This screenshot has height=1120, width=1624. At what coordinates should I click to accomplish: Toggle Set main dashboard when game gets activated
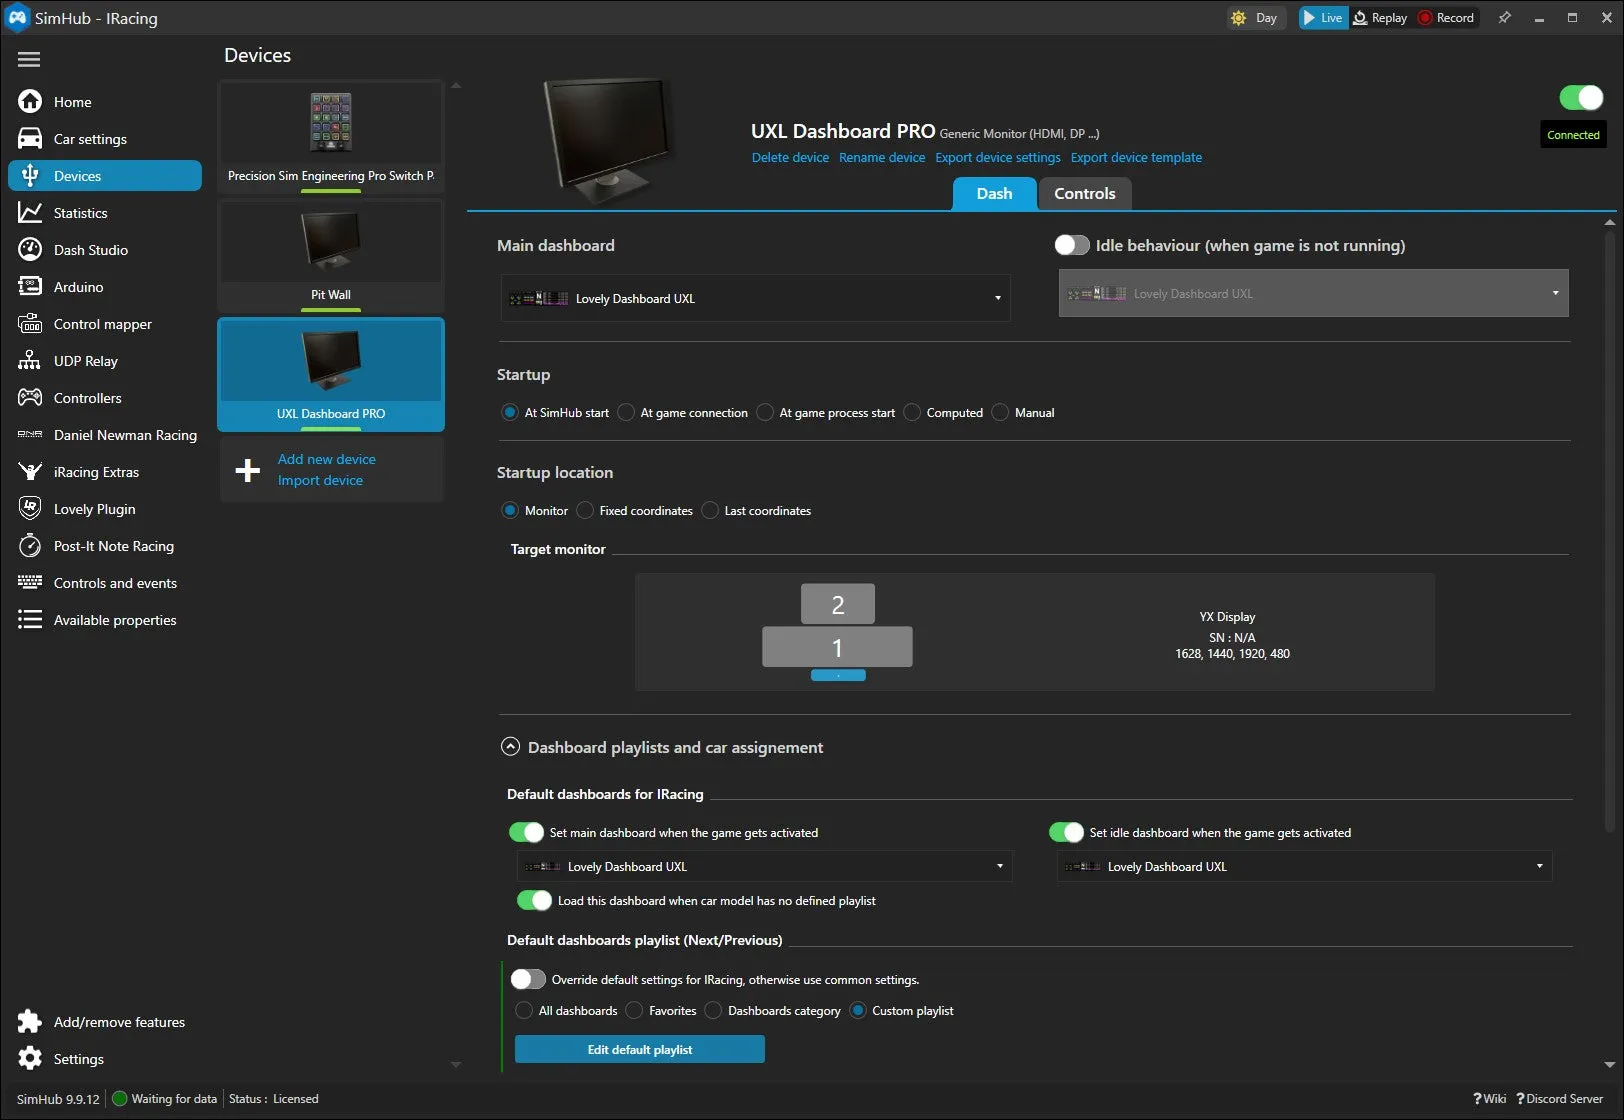click(x=526, y=832)
